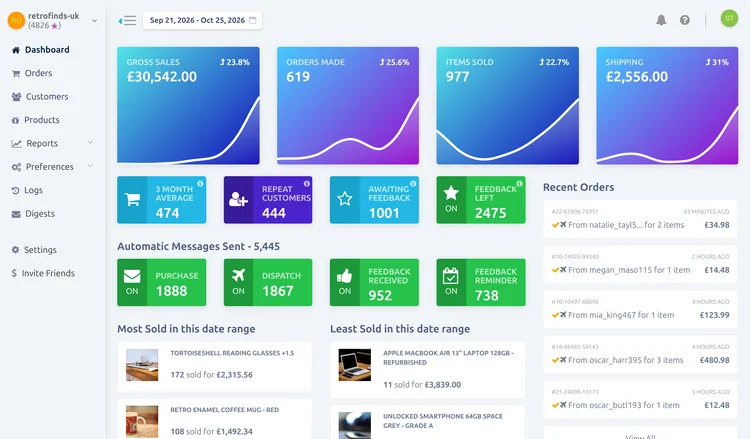Open the Products page
750x439 pixels.
(42, 120)
